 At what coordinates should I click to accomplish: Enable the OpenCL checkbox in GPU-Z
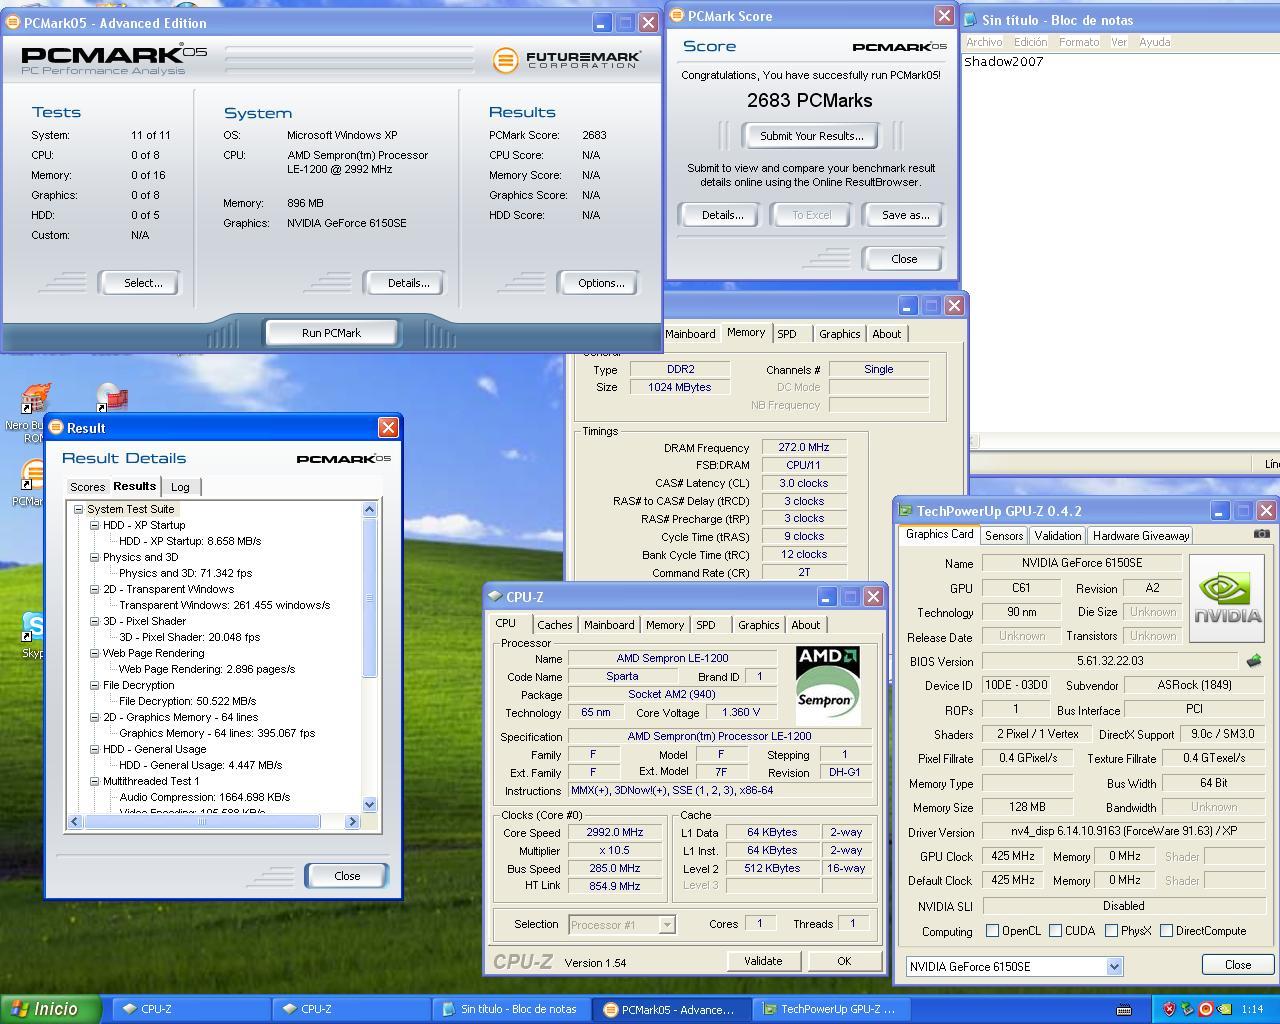pyautogui.click(x=992, y=931)
